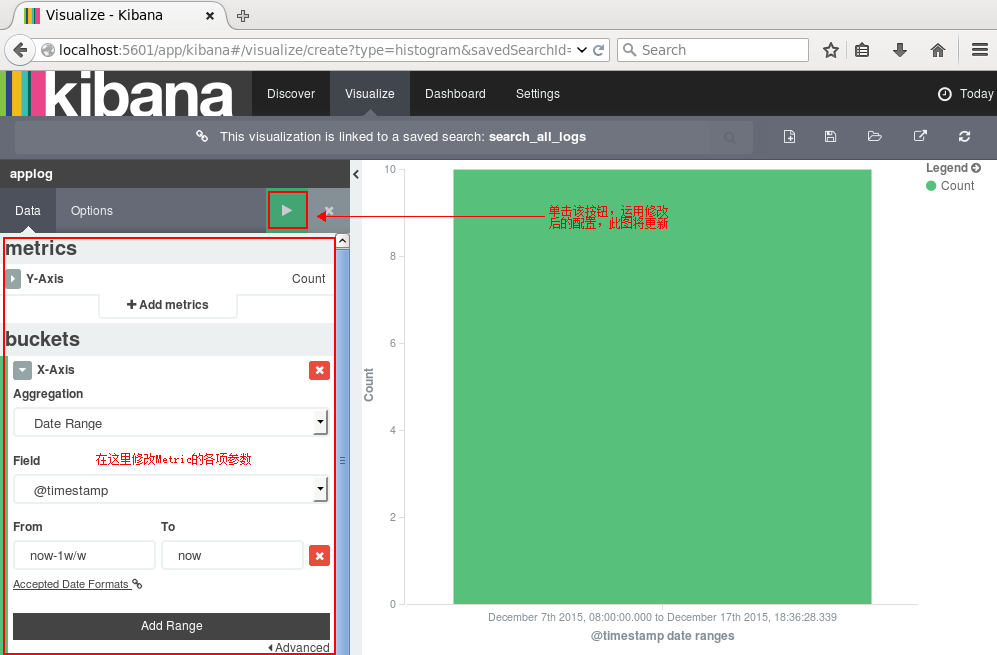Remove the X-Axis bucket
Viewport: 997px width, 655px height.
(x=319, y=370)
